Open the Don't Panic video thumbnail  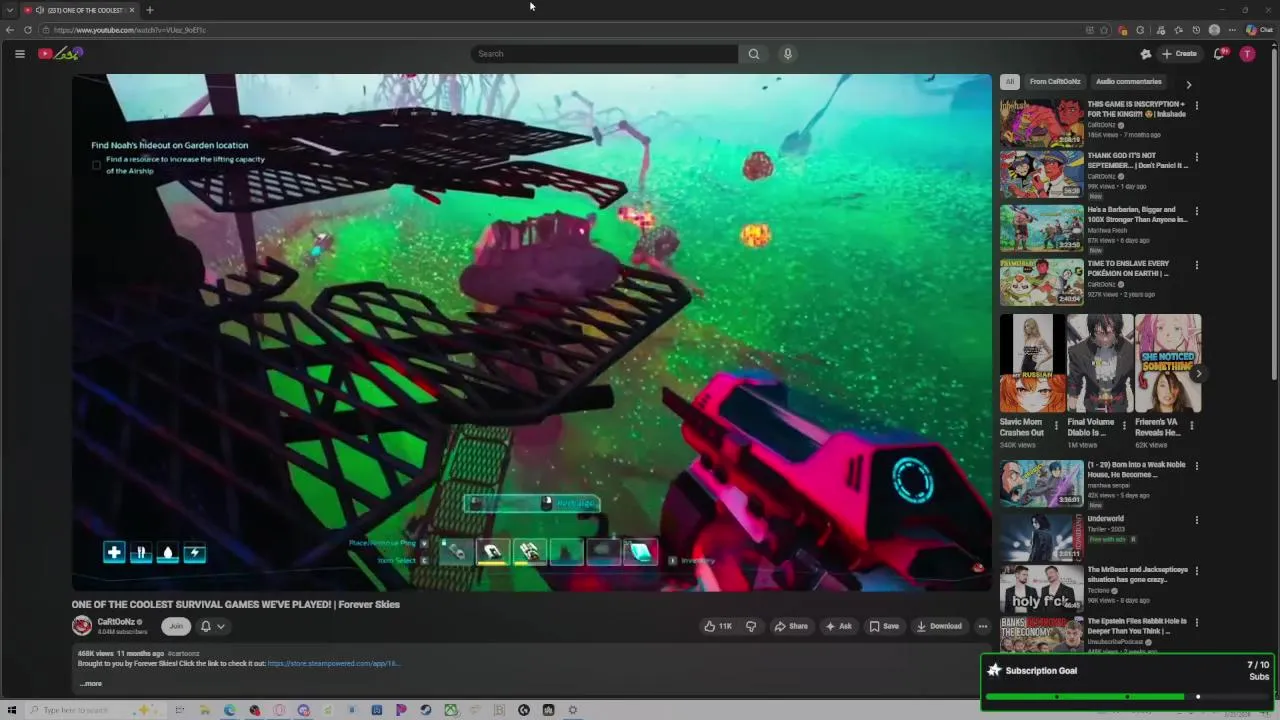pos(1042,174)
